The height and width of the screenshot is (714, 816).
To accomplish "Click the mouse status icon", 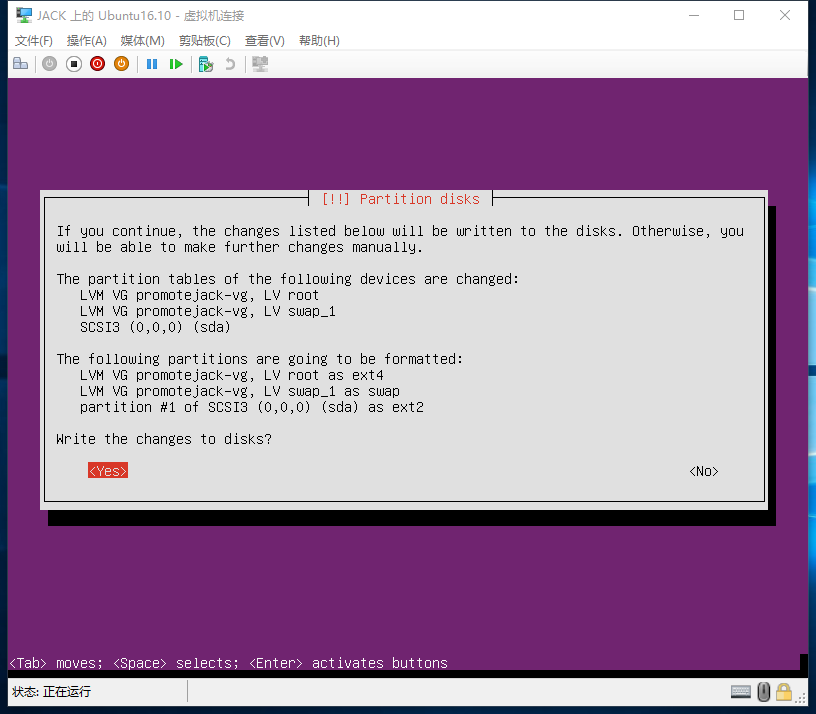I will (x=763, y=692).
